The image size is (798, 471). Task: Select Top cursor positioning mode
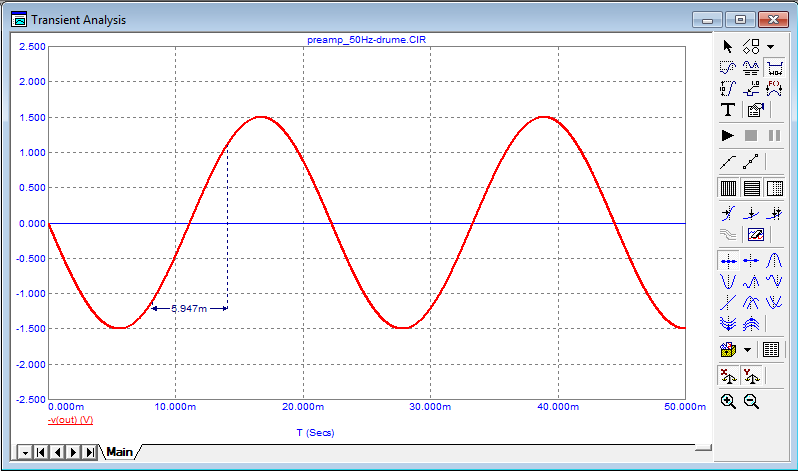click(751, 302)
